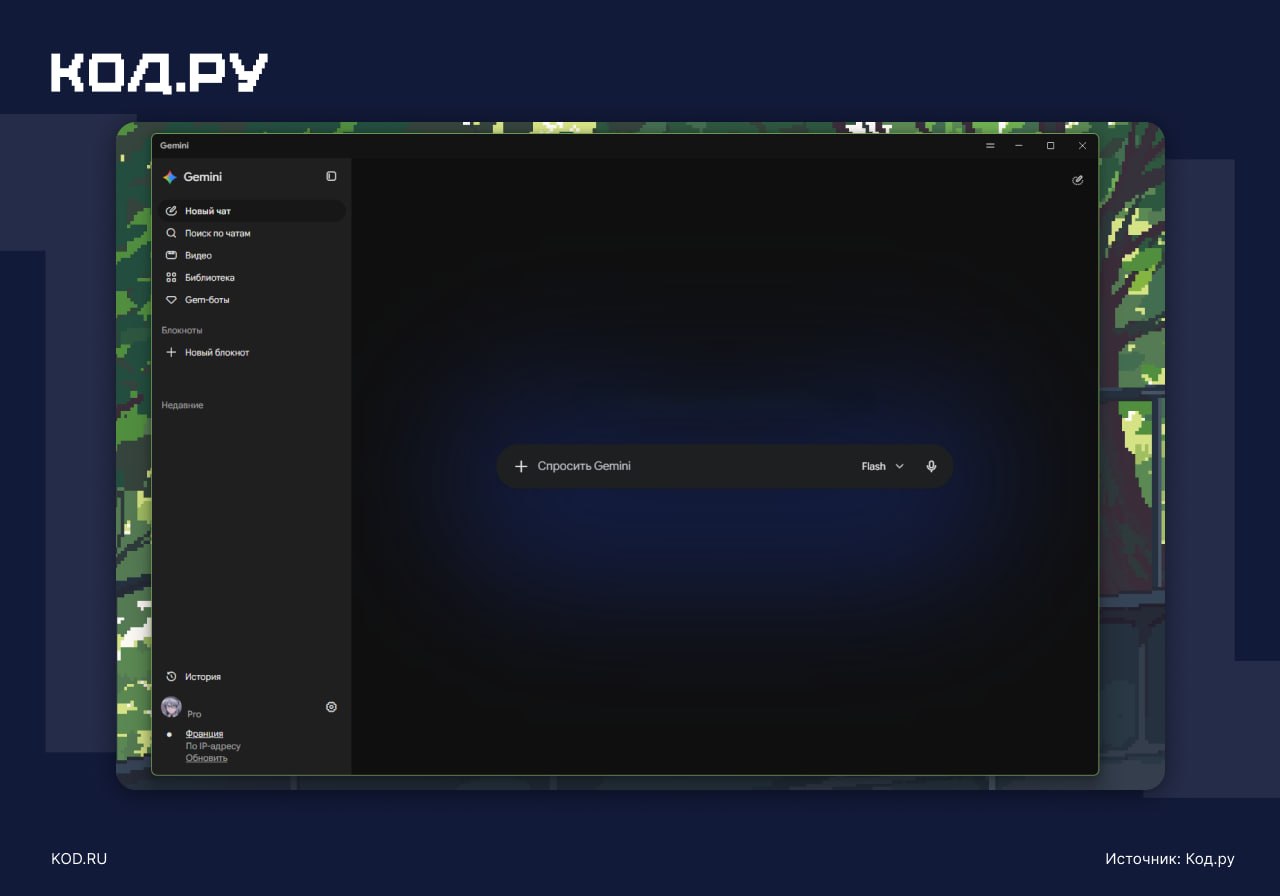Click the Франция location link

[204, 734]
